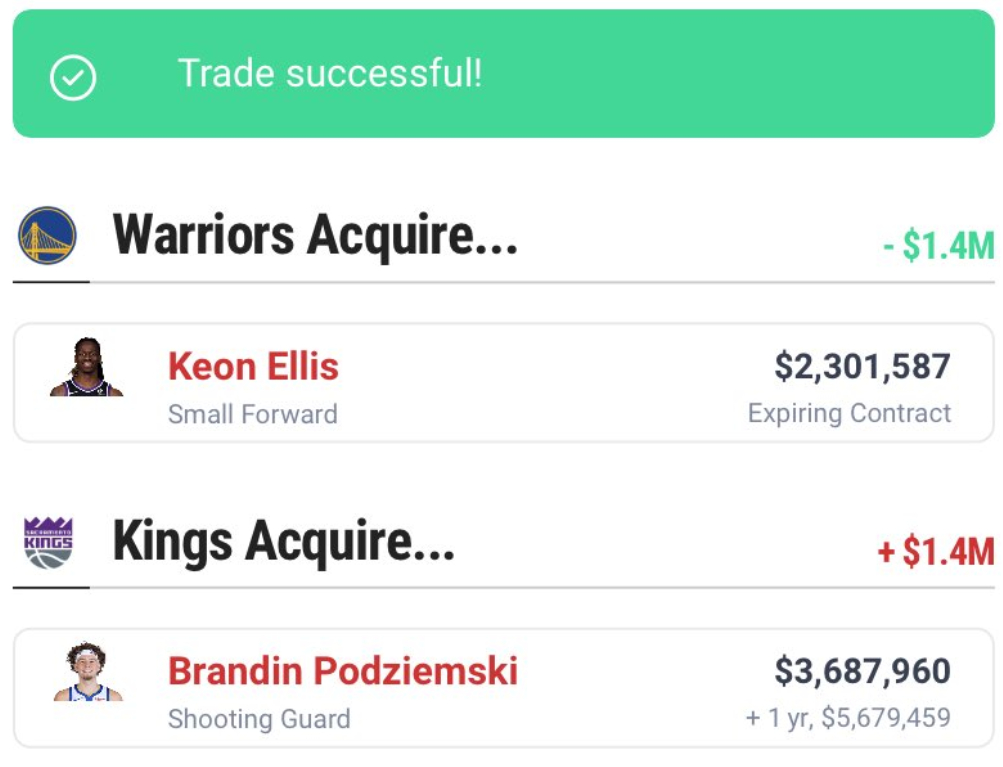
Task: Click Podziemski $3,687,960 salary figure
Action: 862,670
